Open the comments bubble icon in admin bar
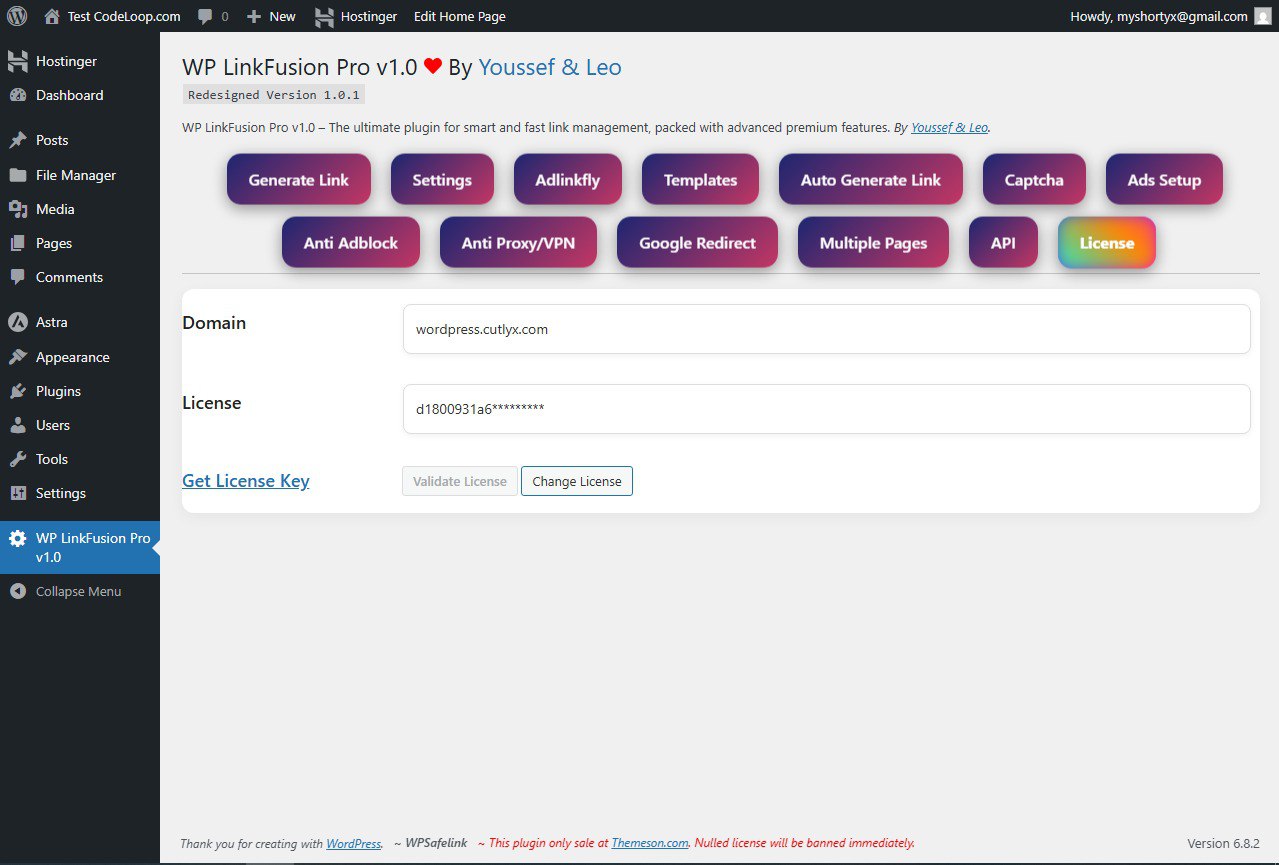1279x865 pixels. click(205, 17)
